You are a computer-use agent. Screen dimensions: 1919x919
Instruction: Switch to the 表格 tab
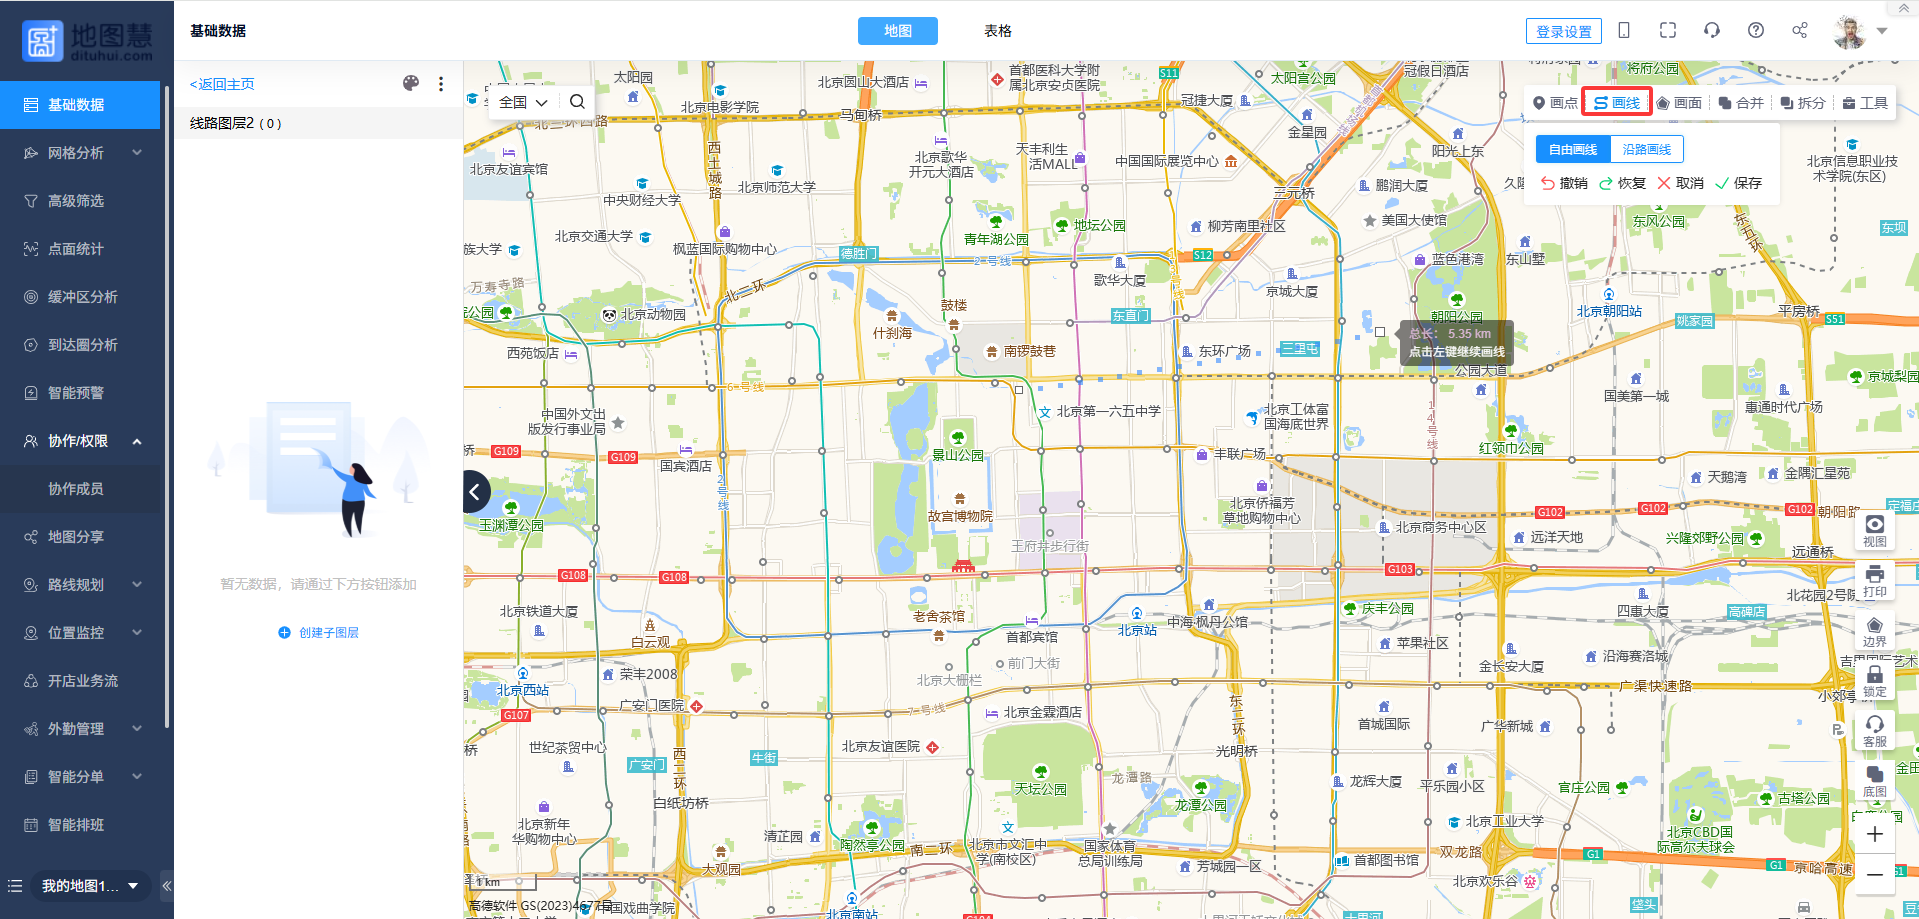pyautogui.click(x=997, y=31)
